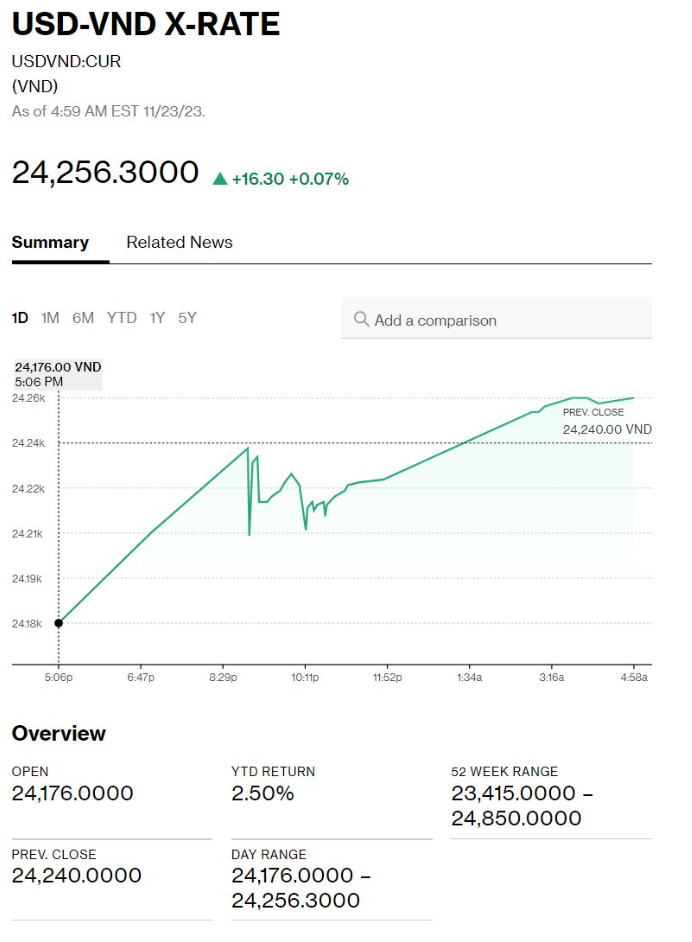692x942 pixels.
Task: Click the Add a comparison field
Action: point(496,320)
